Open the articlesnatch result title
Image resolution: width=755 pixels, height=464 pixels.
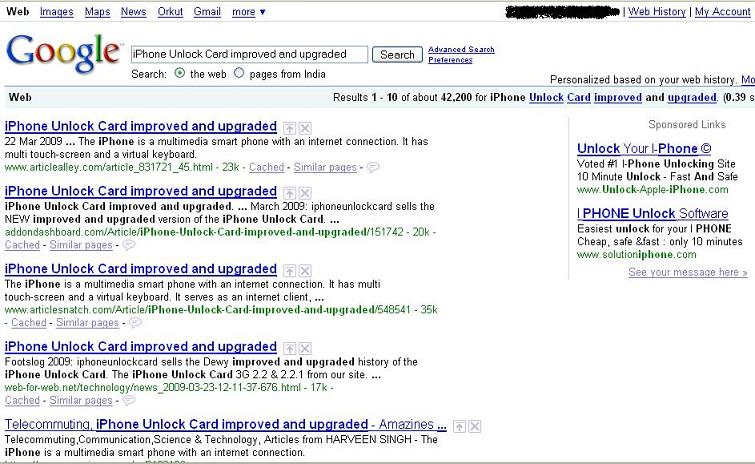coord(141,269)
